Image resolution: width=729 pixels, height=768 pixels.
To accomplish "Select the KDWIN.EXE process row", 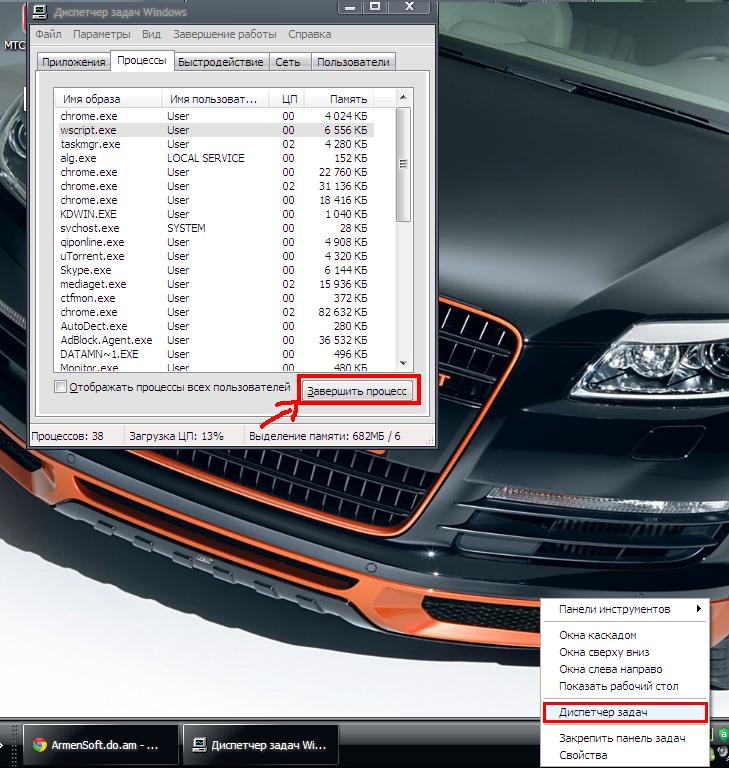I will click(215, 214).
